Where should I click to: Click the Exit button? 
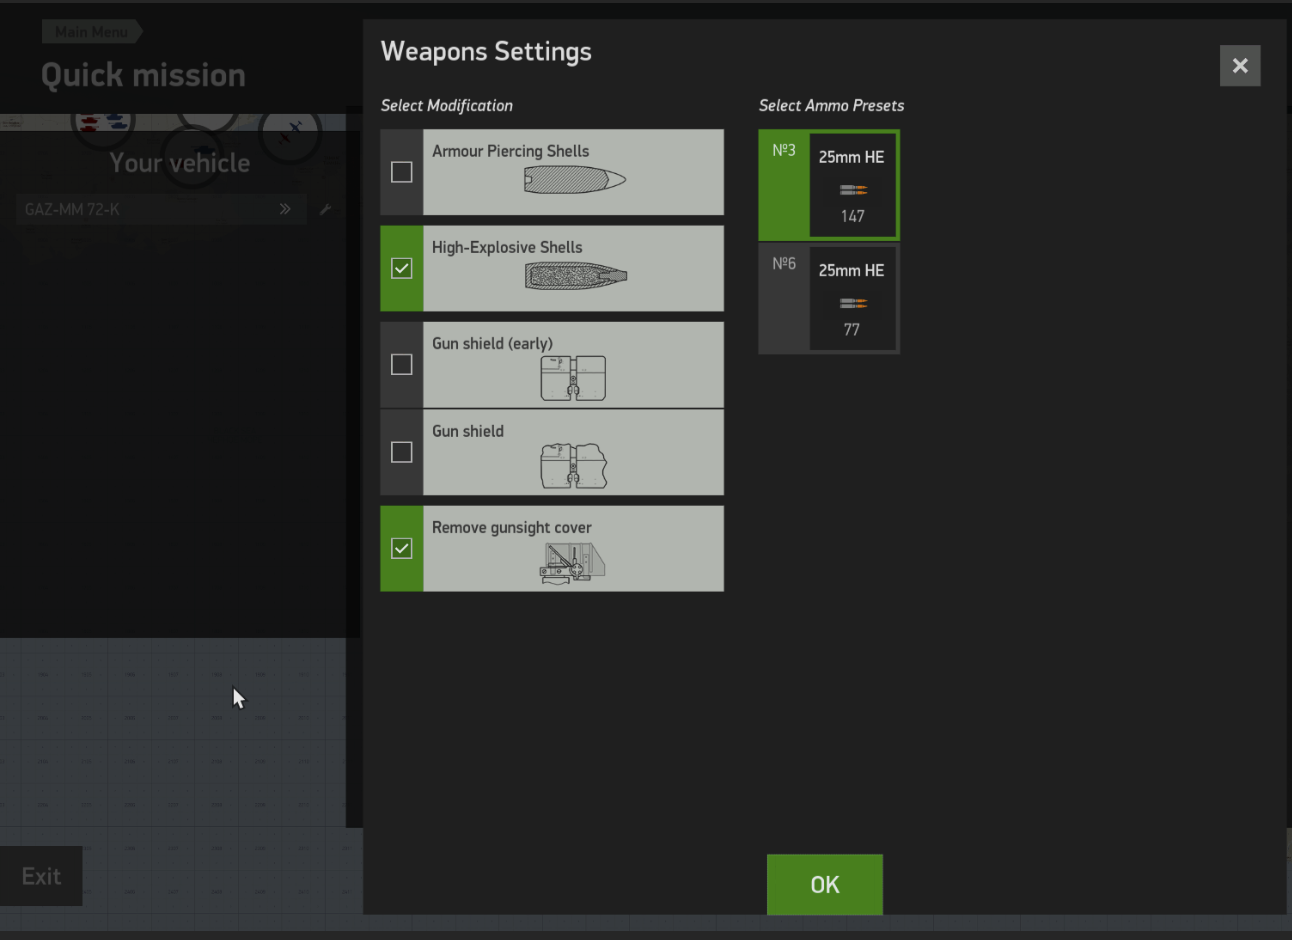(x=41, y=876)
